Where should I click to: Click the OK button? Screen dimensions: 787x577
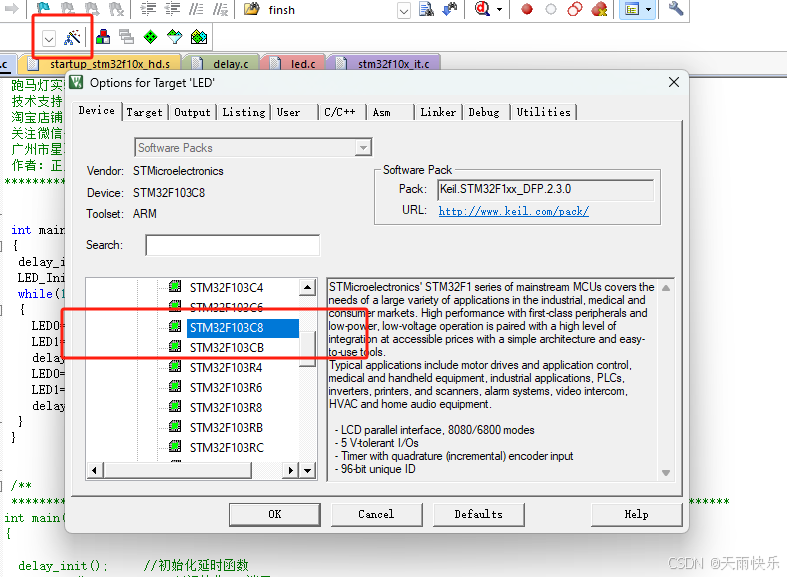coord(275,514)
